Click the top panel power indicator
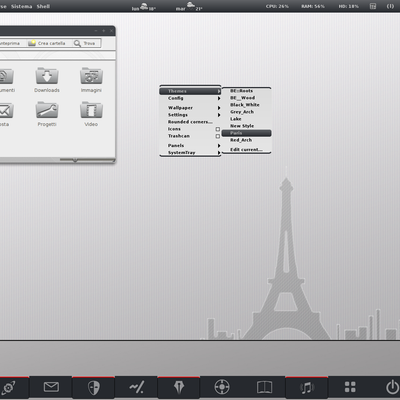 click(x=390, y=6)
